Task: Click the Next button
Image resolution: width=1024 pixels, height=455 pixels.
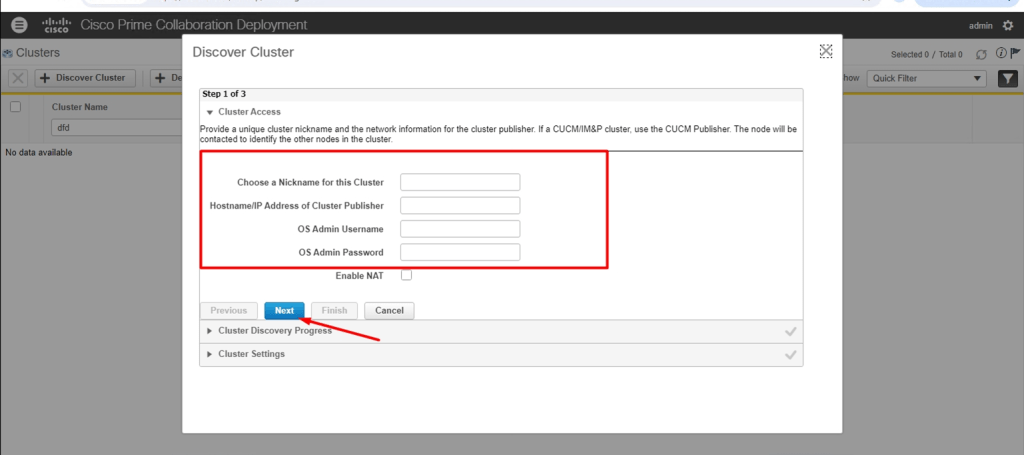Action: (284, 311)
